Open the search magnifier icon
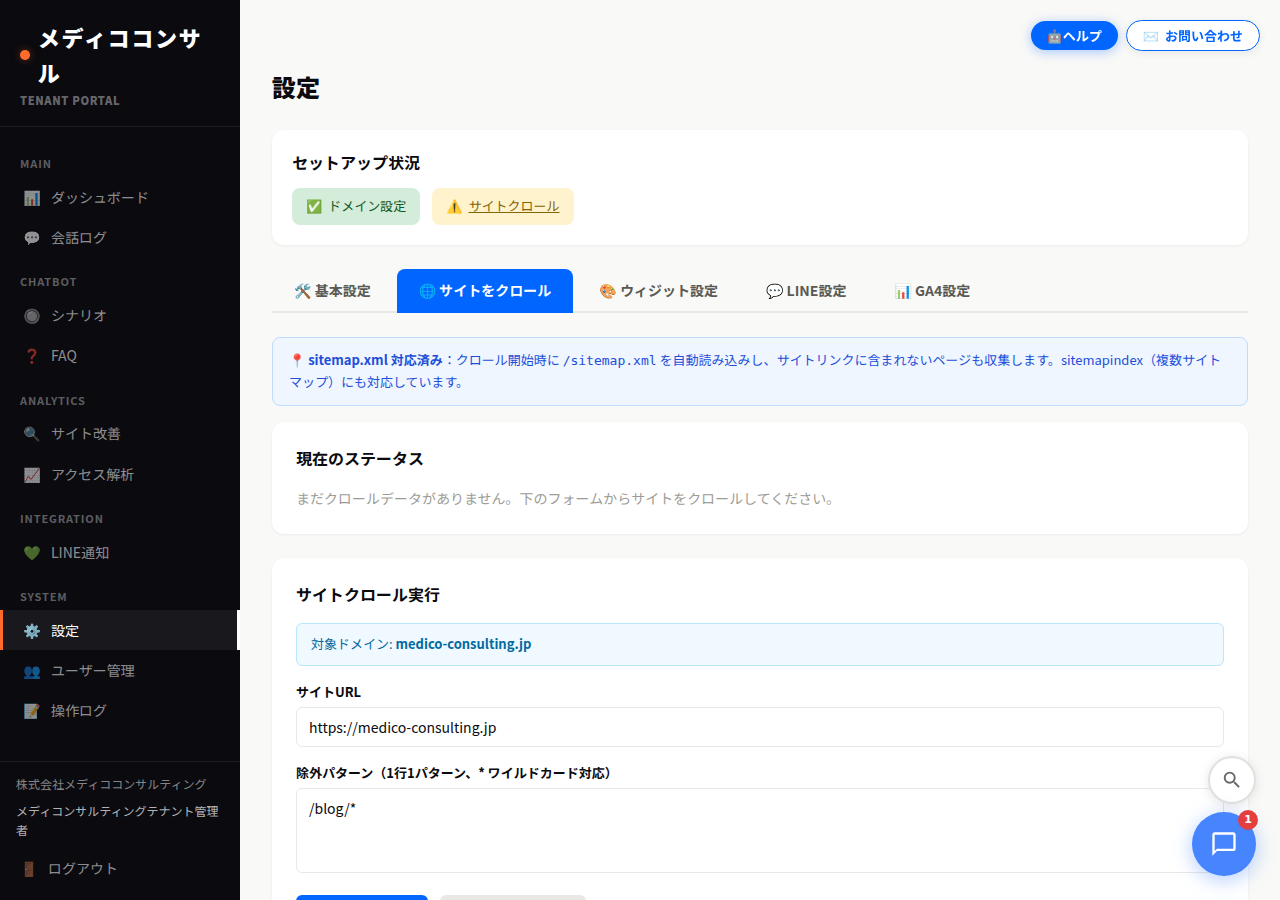1280x900 pixels. click(x=1231, y=780)
